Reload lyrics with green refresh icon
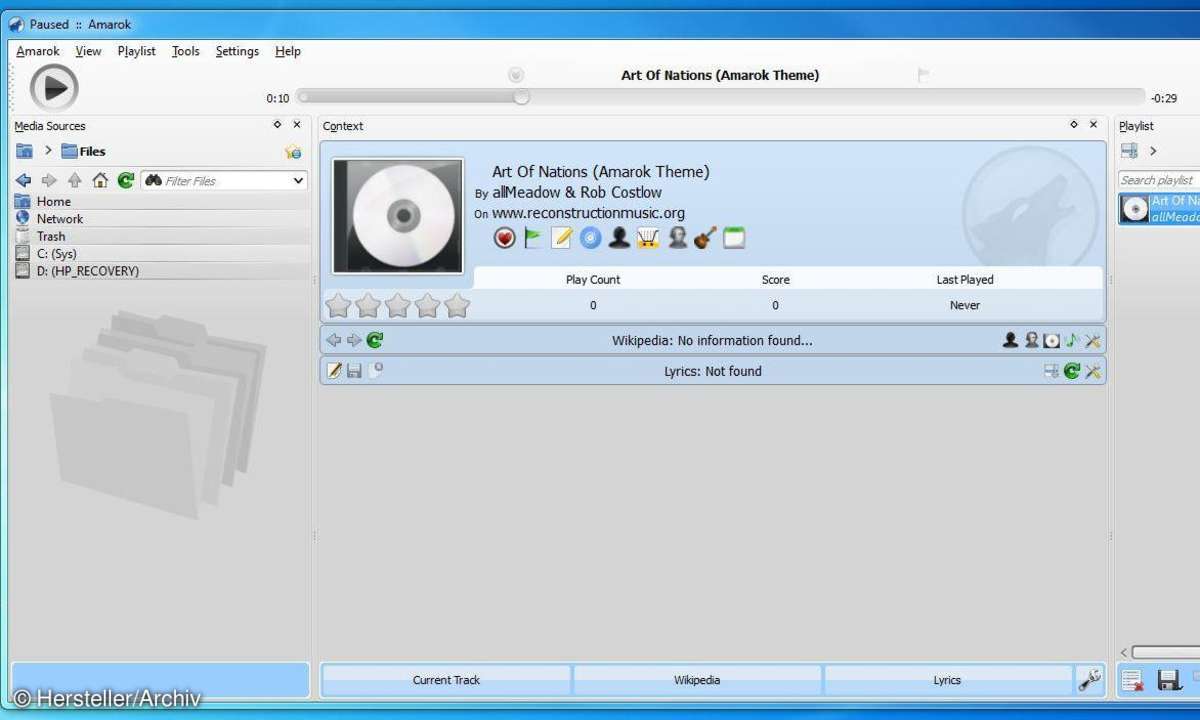Viewport: 1200px width, 720px height. [x=1072, y=371]
